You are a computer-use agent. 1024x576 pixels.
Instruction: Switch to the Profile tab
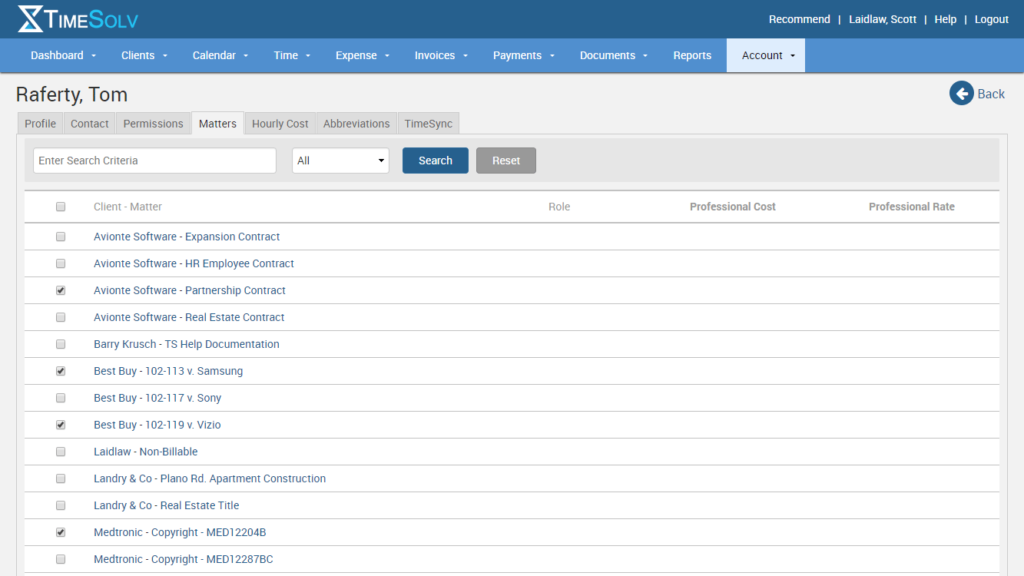40,123
